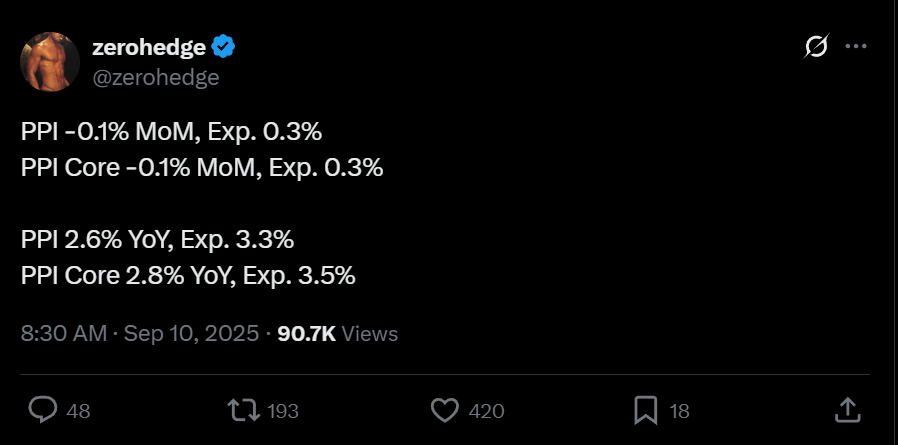Click the "PPI 2.6% YoY, Exp. 3.3%" text line

pyautogui.click(x=157, y=240)
